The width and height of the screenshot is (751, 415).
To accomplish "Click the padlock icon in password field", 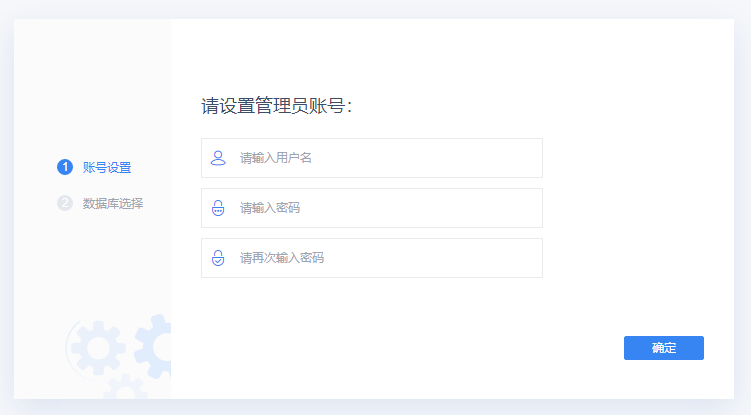I will pos(218,208).
